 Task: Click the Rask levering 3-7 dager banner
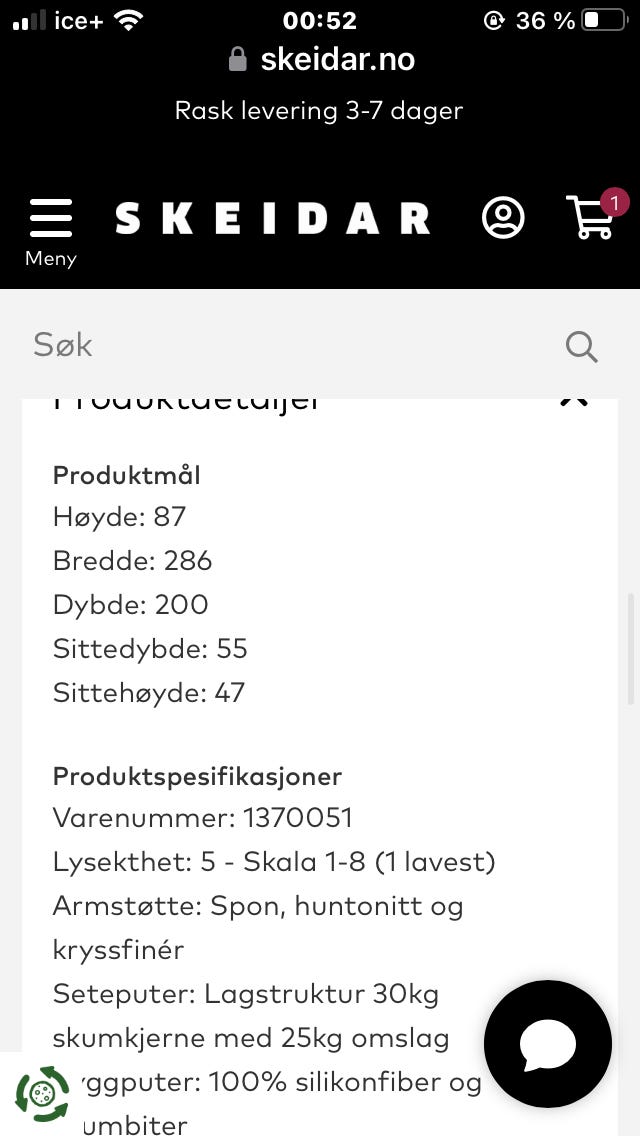click(x=319, y=110)
